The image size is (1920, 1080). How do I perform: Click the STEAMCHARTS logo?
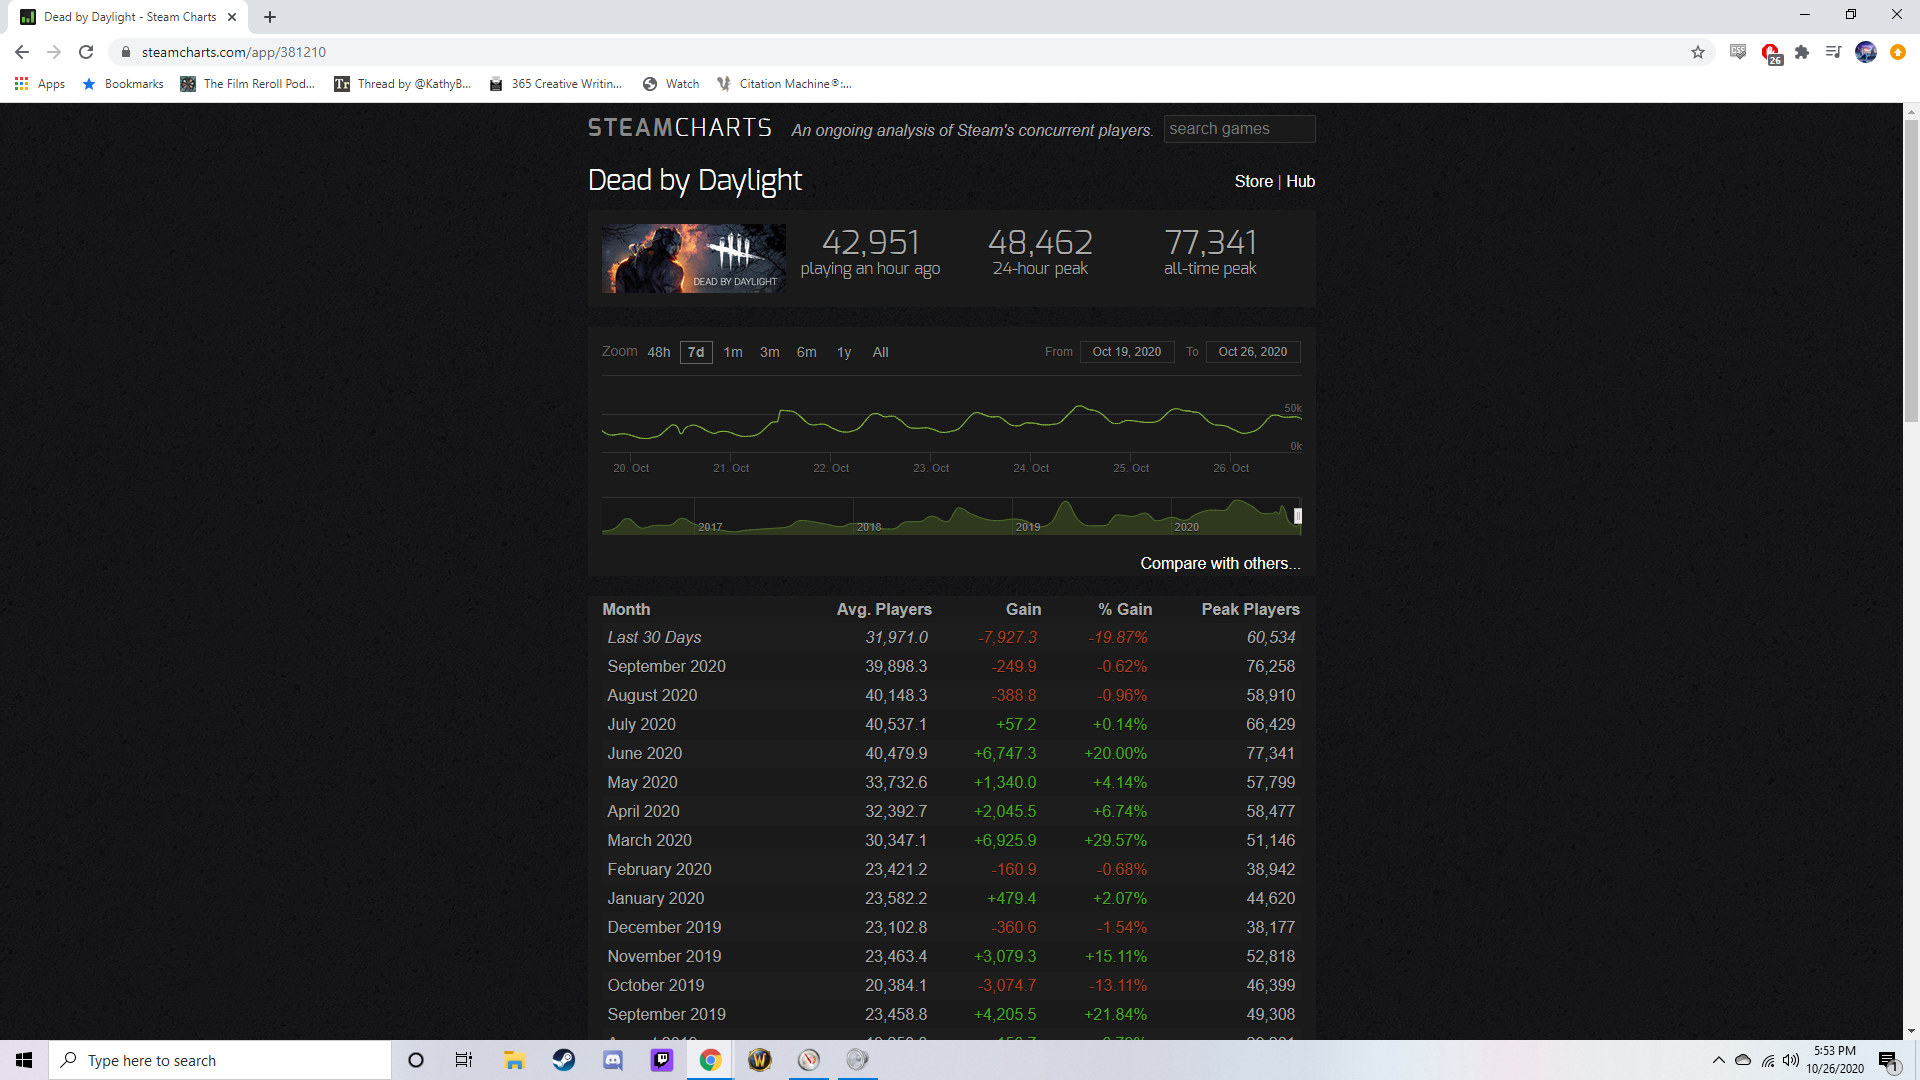pyautogui.click(x=680, y=128)
